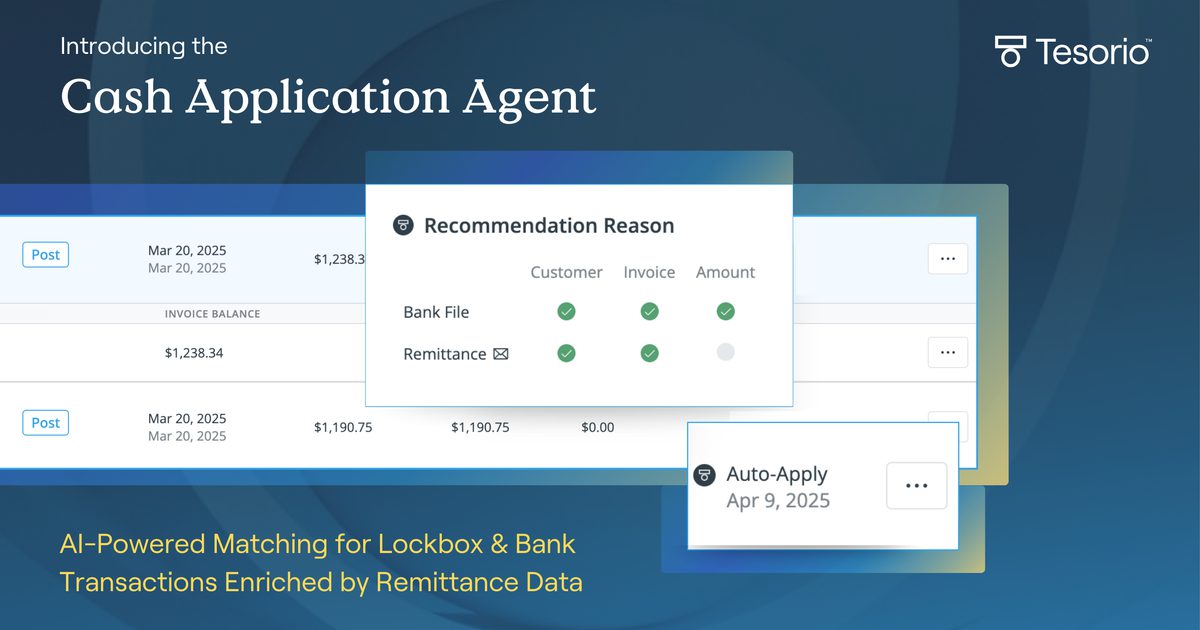Click Bank File Customer green check

click(x=566, y=312)
